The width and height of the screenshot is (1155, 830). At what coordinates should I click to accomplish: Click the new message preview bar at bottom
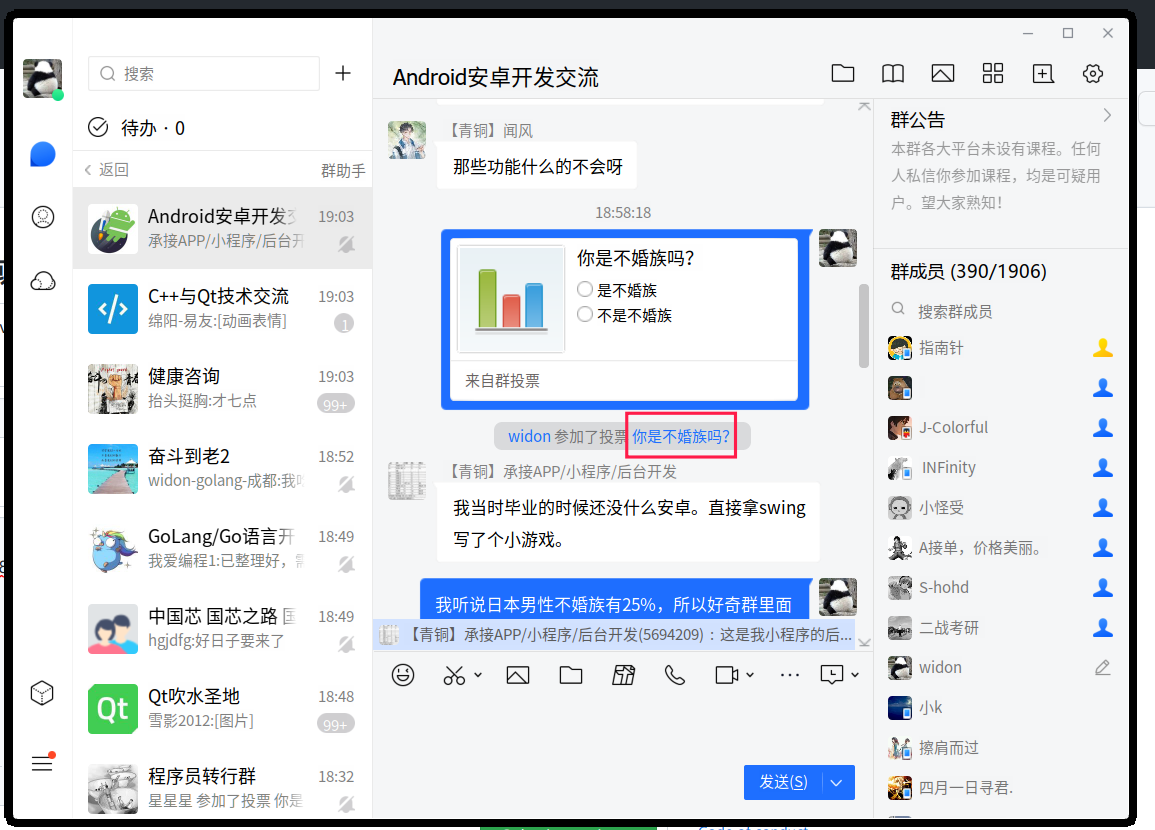[614, 634]
